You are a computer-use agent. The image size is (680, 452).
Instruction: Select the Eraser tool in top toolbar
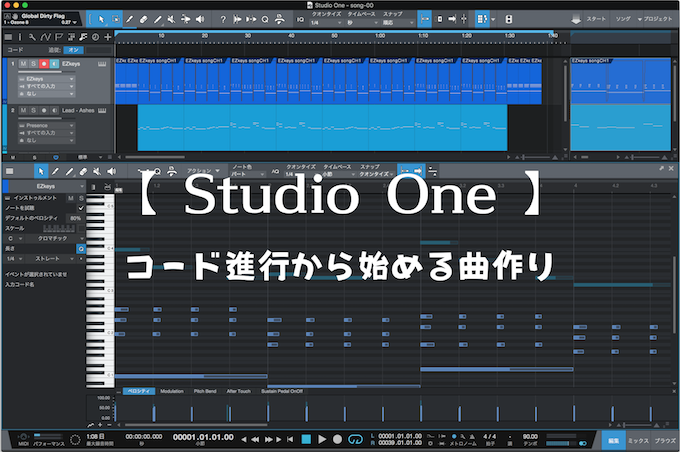point(144,19)
